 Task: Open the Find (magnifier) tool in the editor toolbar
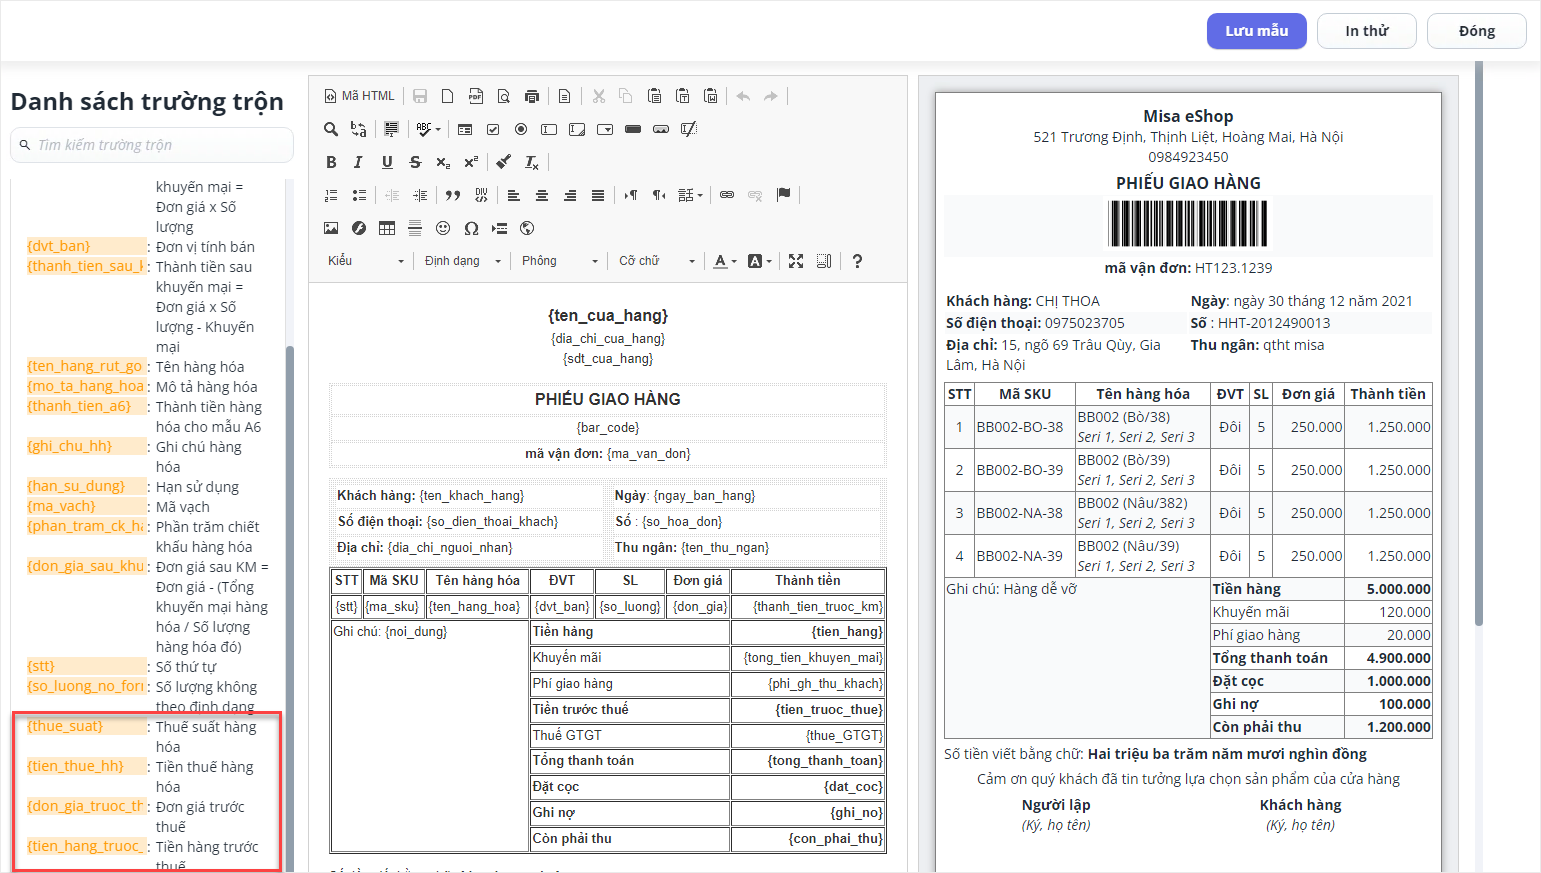coord(331,129)
